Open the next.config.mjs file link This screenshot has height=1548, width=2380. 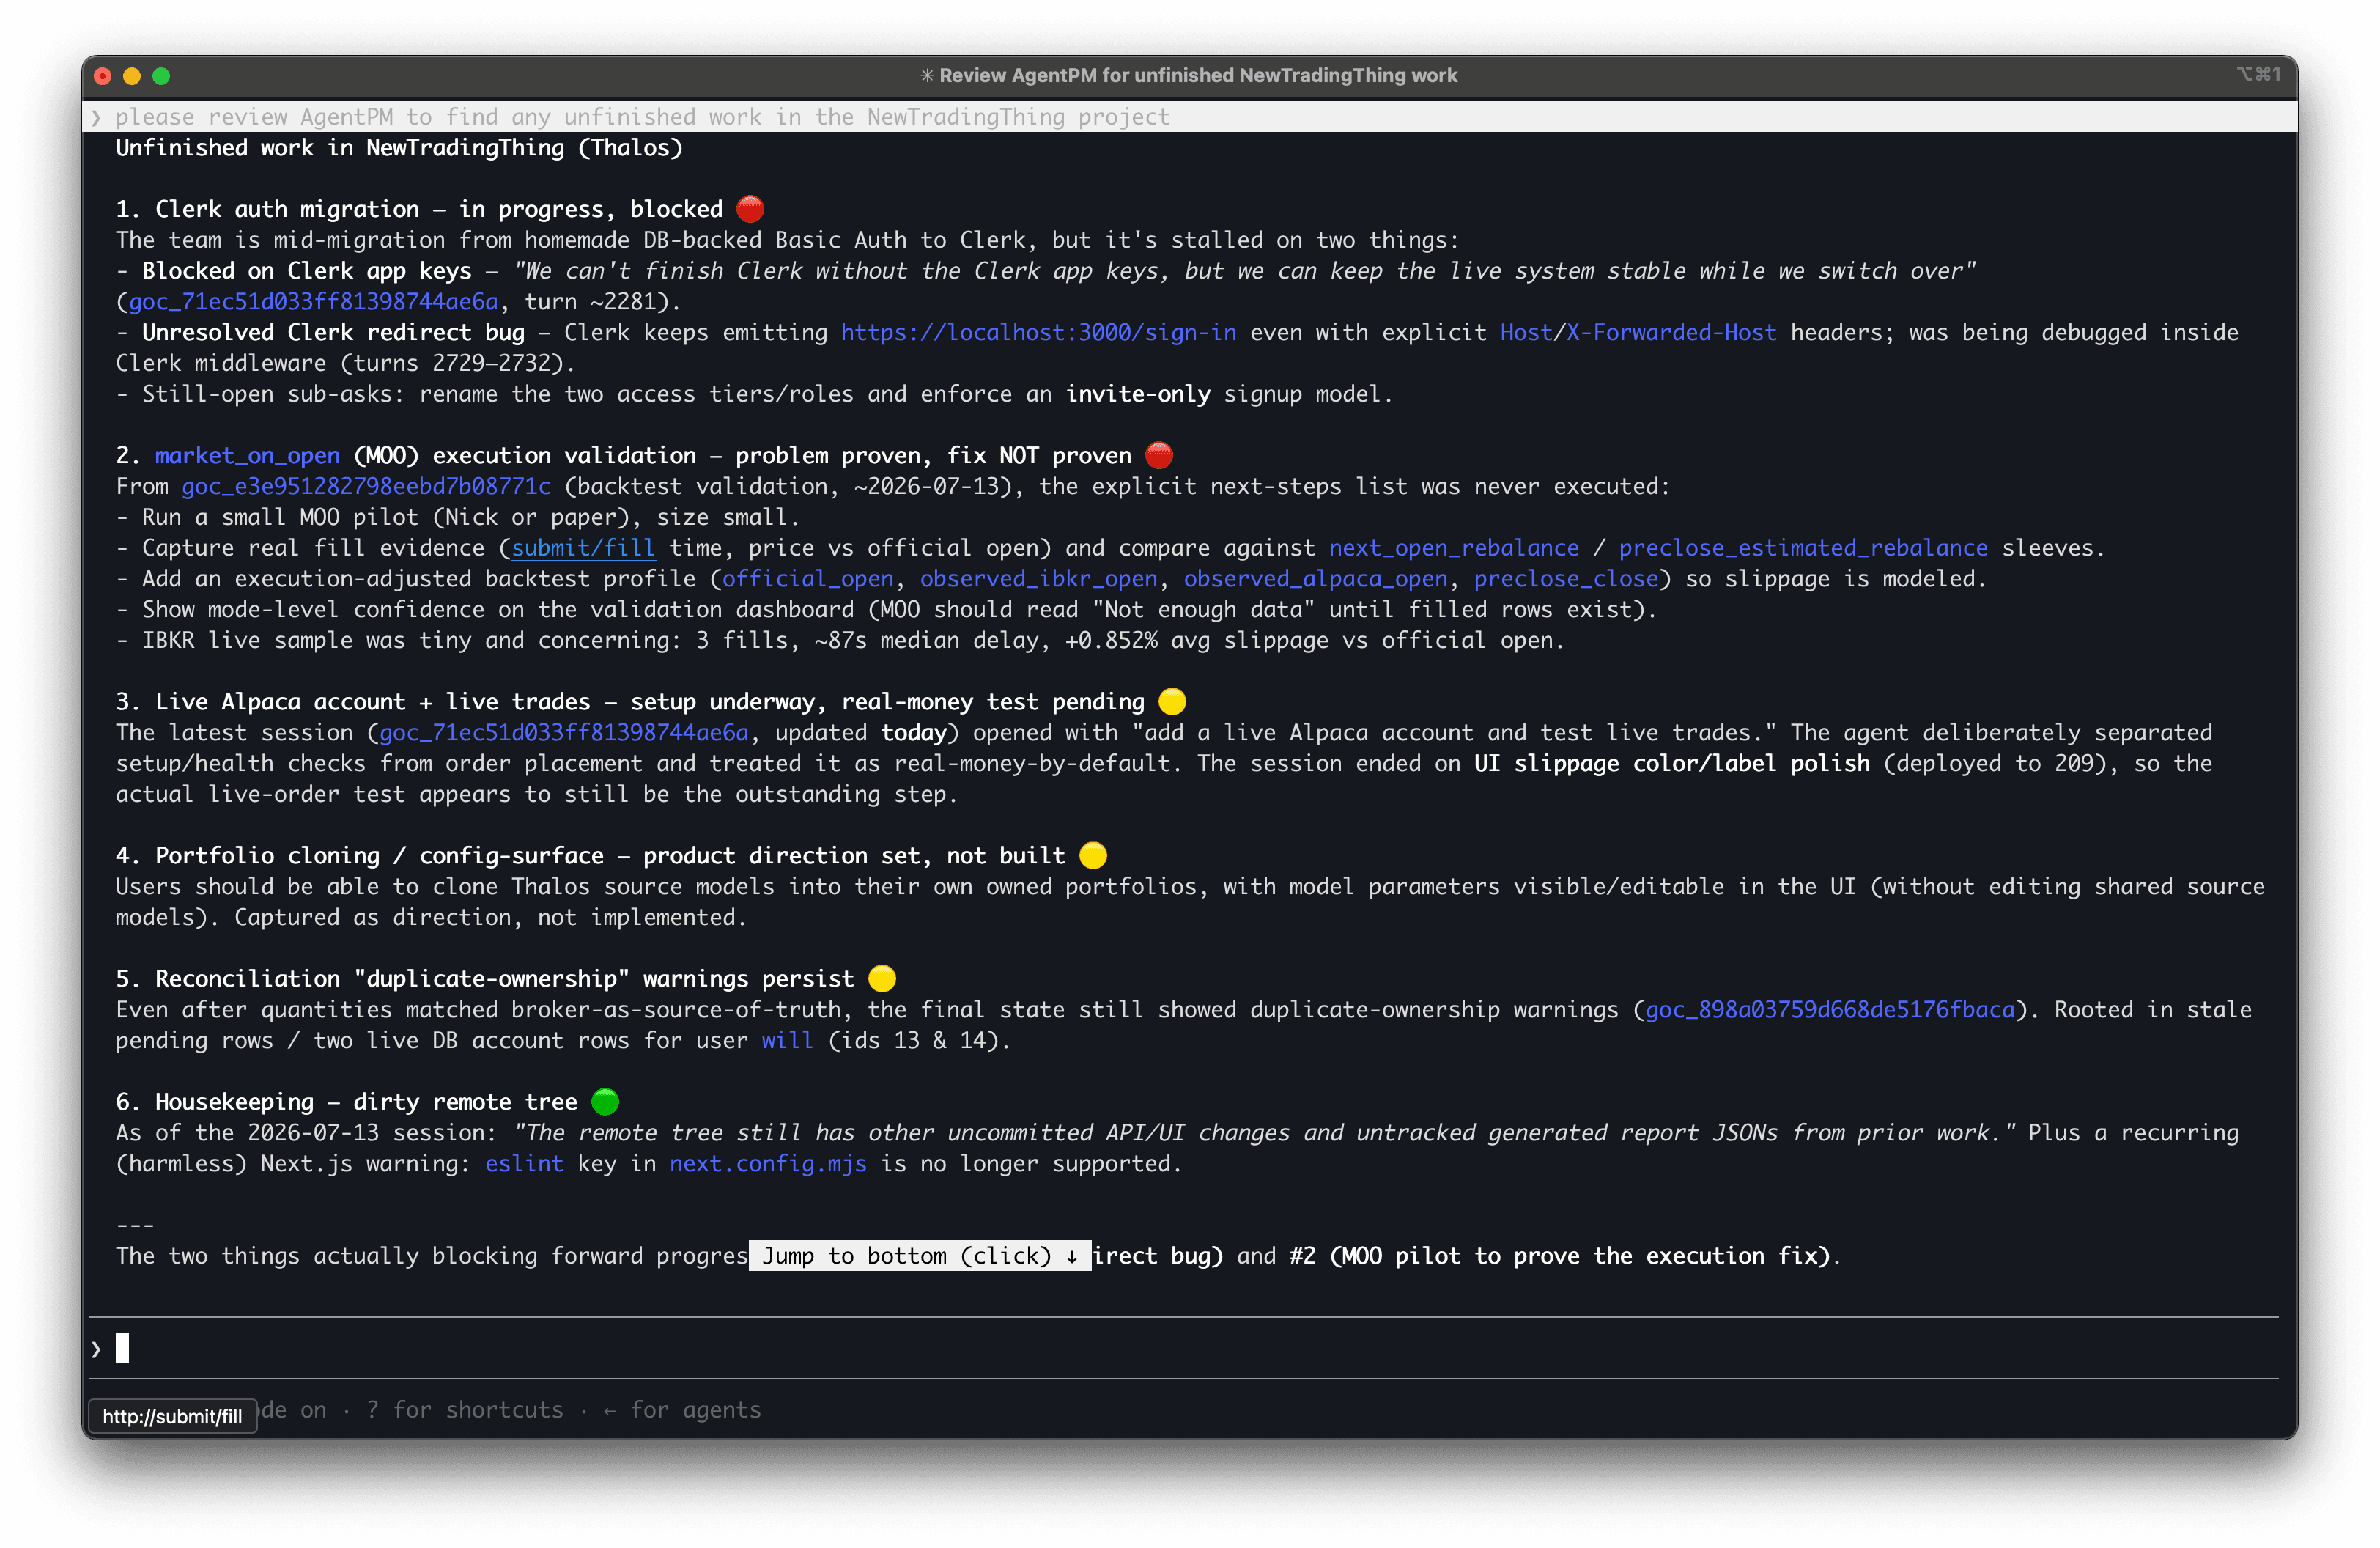768,1164
